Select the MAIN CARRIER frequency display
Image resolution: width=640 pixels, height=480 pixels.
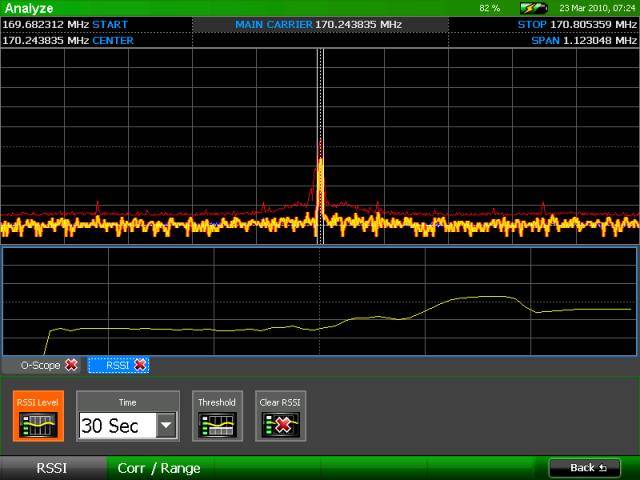pos(320,24)
